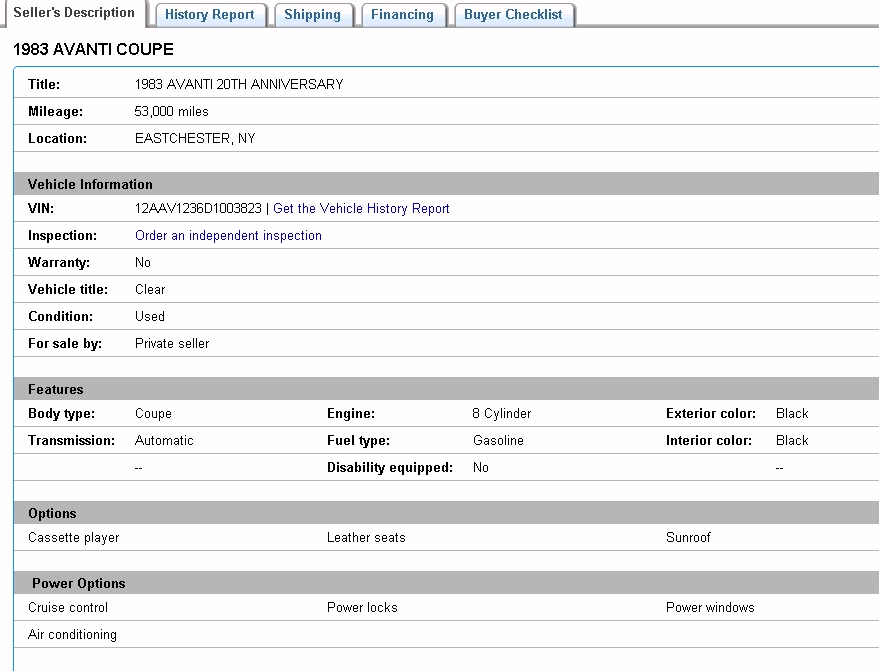This screenshot has height=671, width=879.
Task: Click the Vehicle Information section header
Action: click(90, 184)
